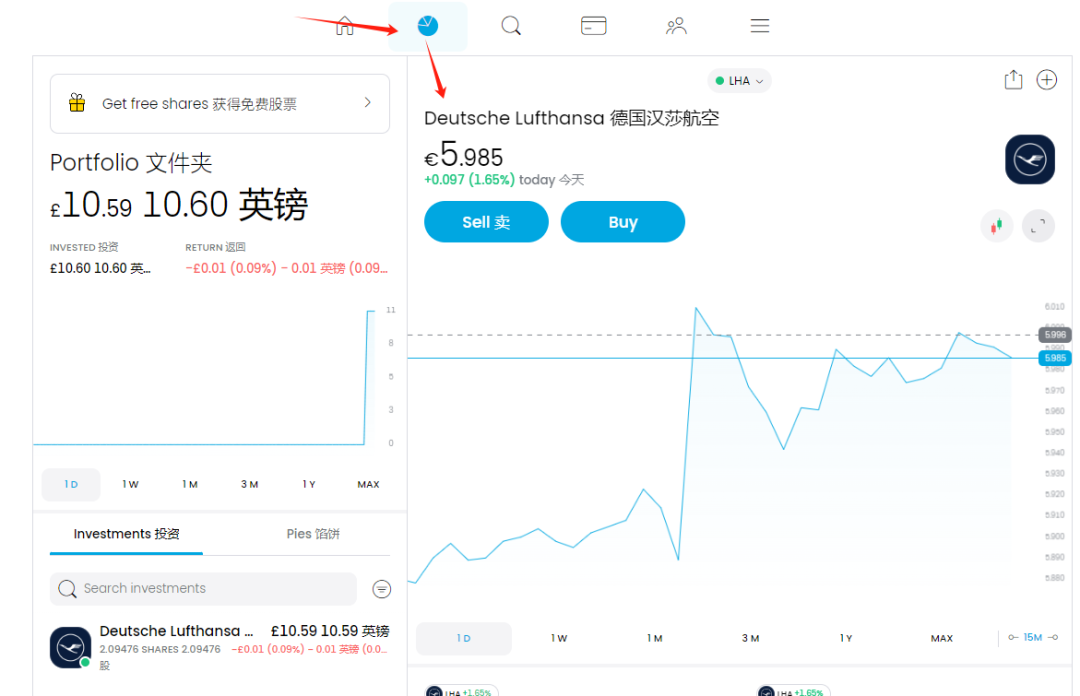Image resolution: width=1080 pixels, height=696 pixels.
Task: Click the Sell button
Action: tap(486, 222)
